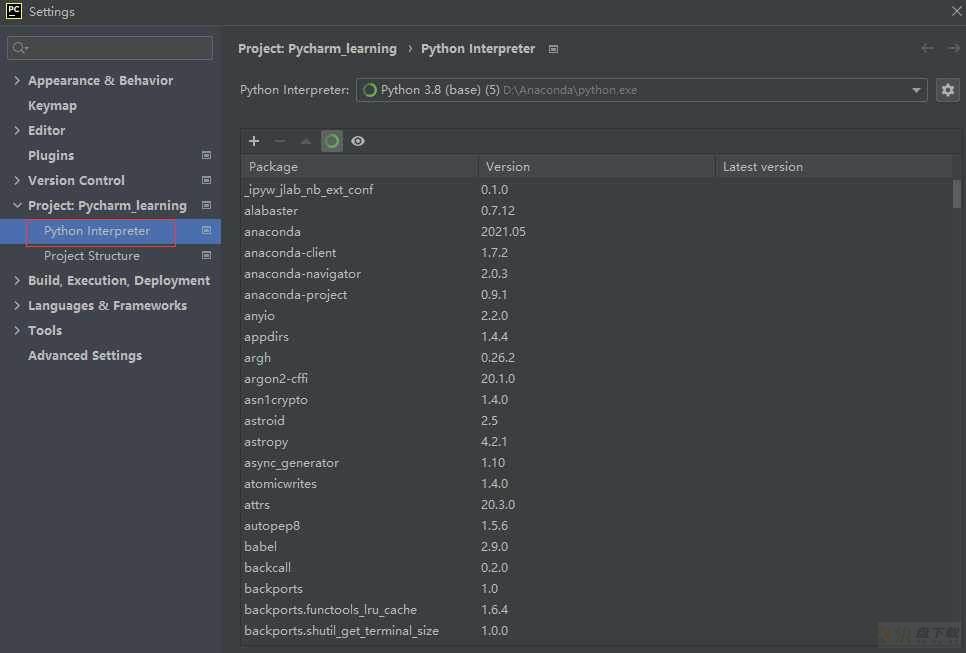This screenshot has width=966, height=653.
Task: Collapse Project: Pycharm_learning section
Action: point(17,205)
